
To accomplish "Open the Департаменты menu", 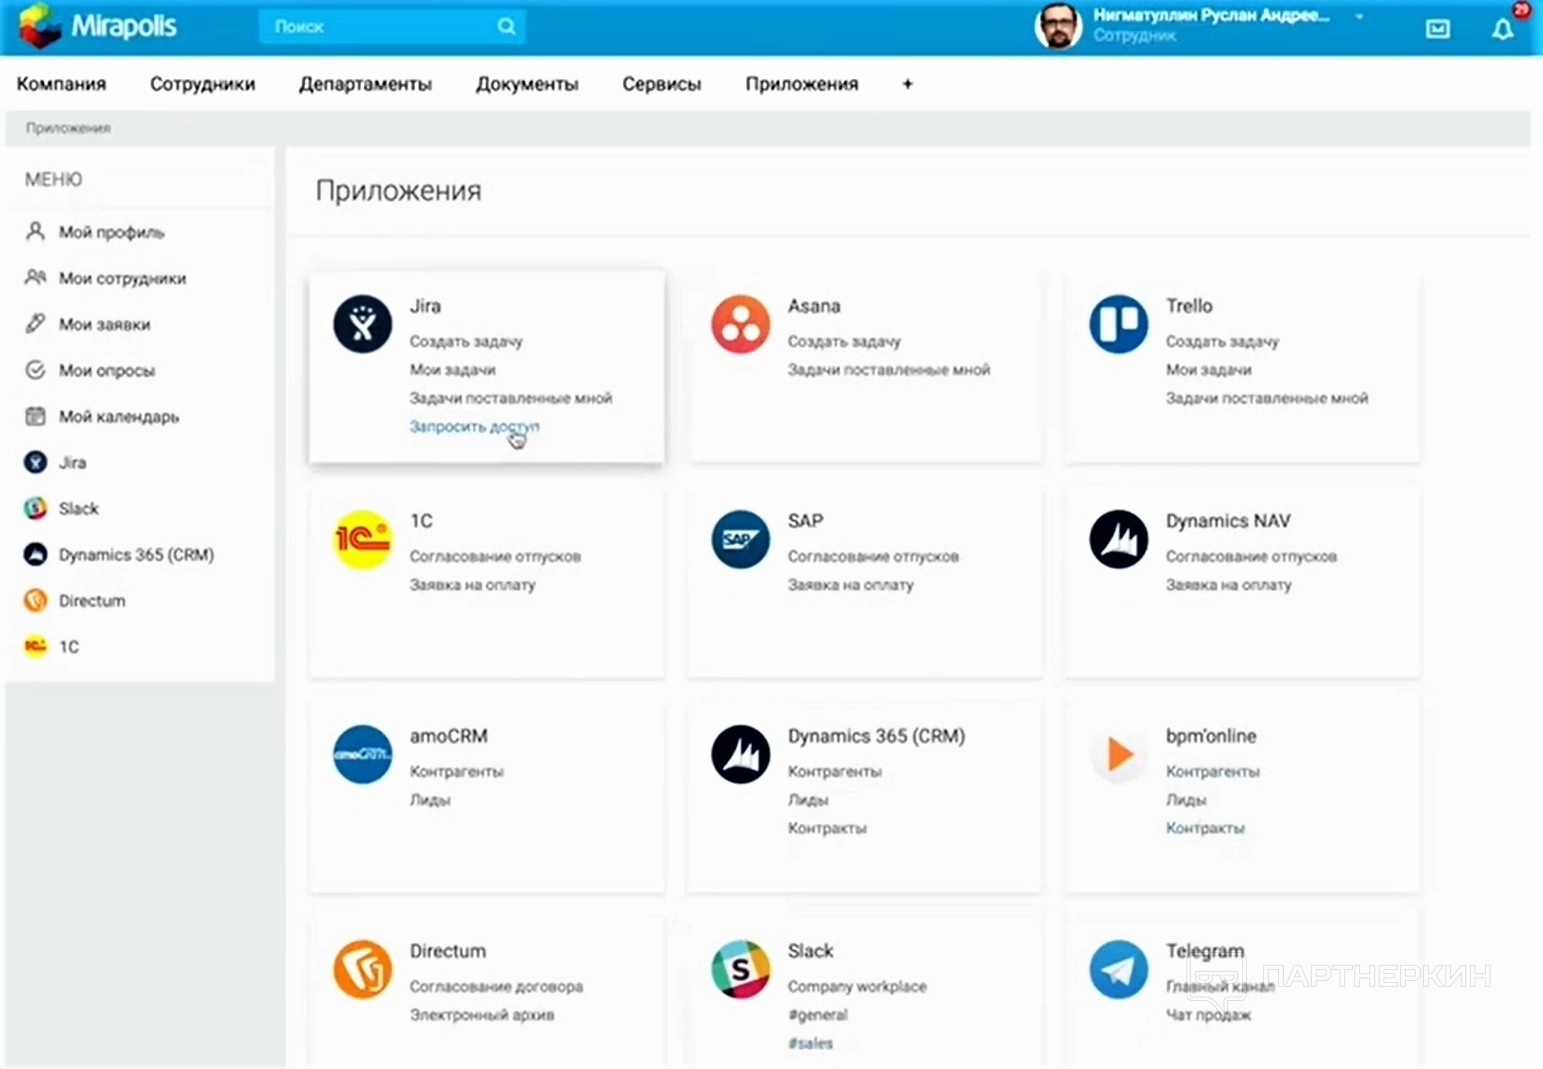I will 365,84.
